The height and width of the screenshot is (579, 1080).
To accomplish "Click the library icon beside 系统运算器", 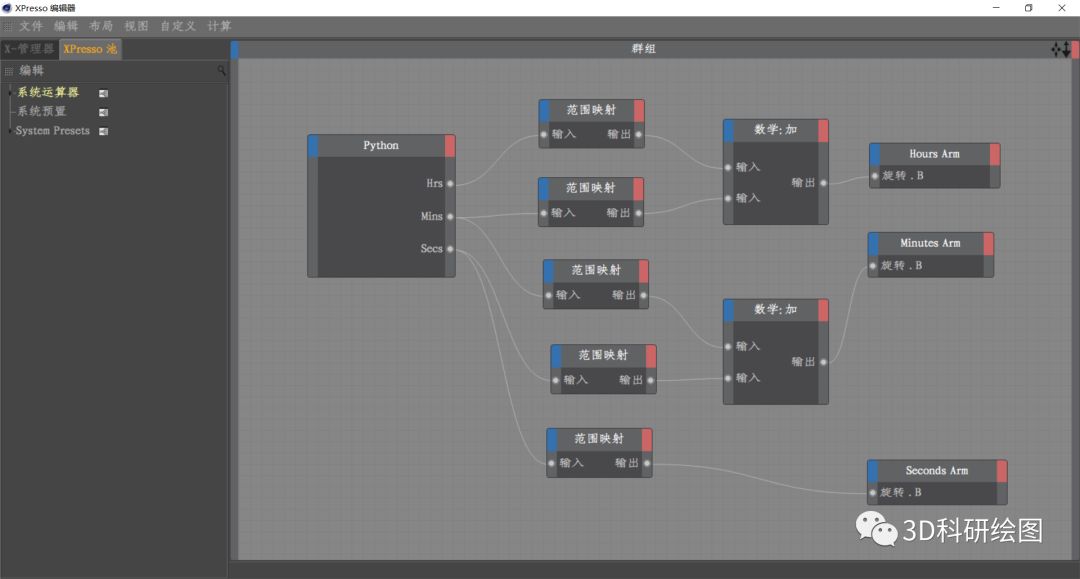I will point(103,93).
